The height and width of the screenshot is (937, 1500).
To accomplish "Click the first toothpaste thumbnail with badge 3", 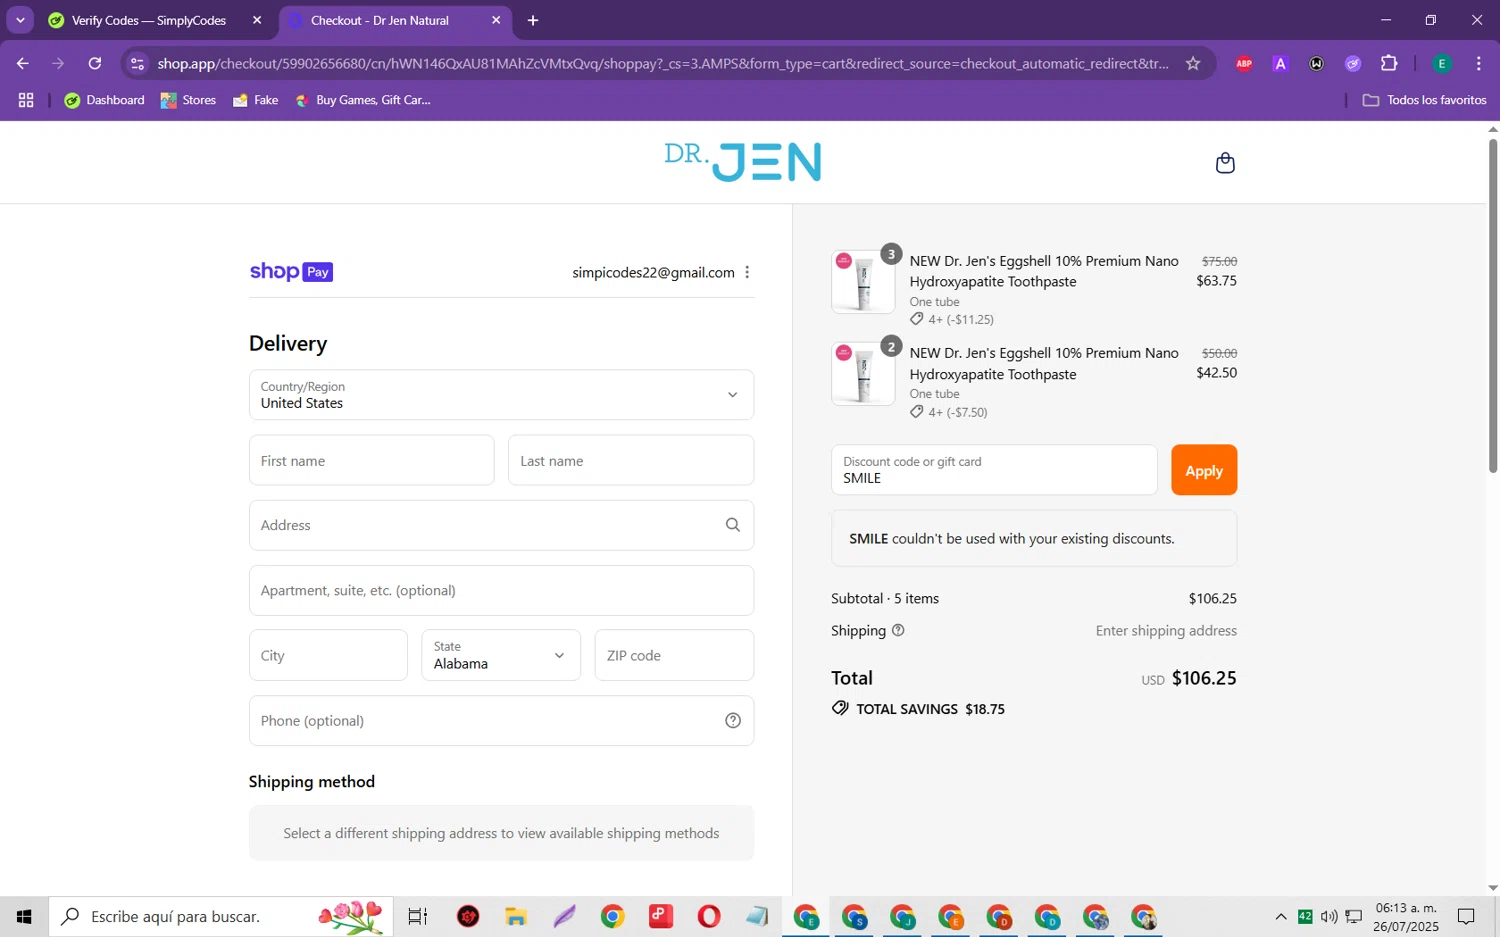I will 863,281.
